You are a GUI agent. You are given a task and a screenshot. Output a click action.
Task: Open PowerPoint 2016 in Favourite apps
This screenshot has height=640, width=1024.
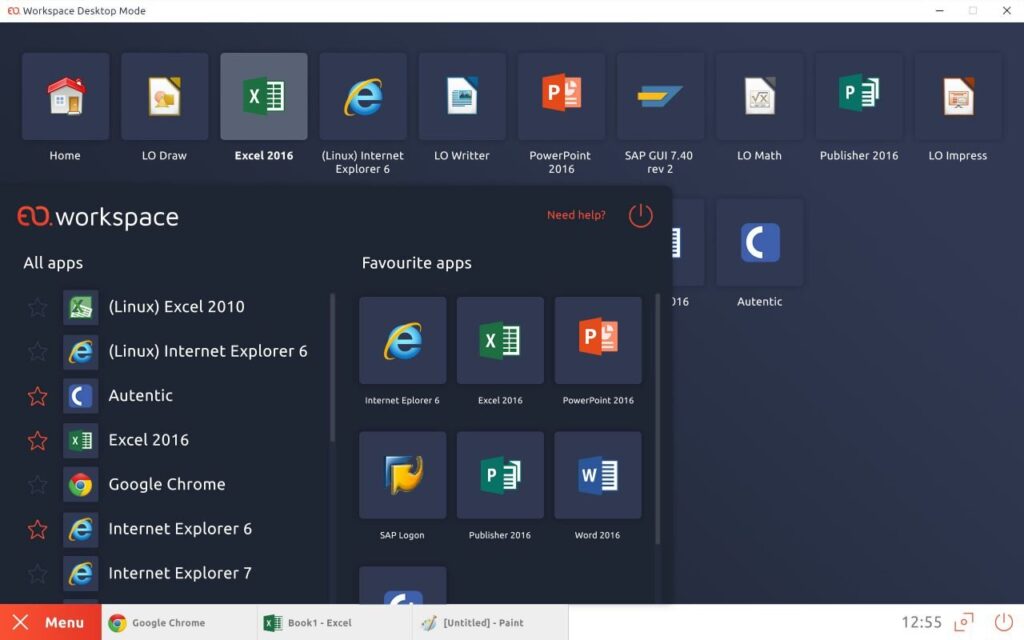pos(598,340)
